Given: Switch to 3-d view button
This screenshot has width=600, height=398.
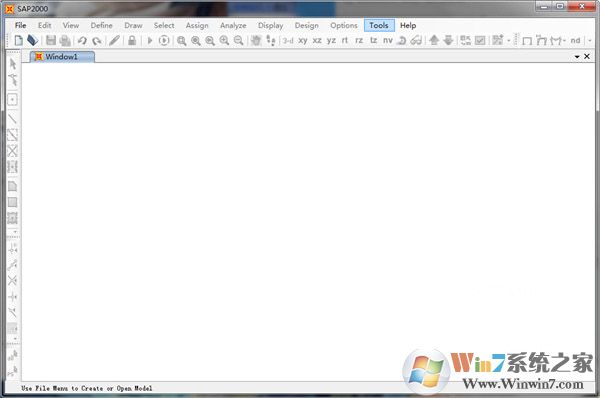Looking at the screenshot, I should pyautogui.click(x=288, y=40).
